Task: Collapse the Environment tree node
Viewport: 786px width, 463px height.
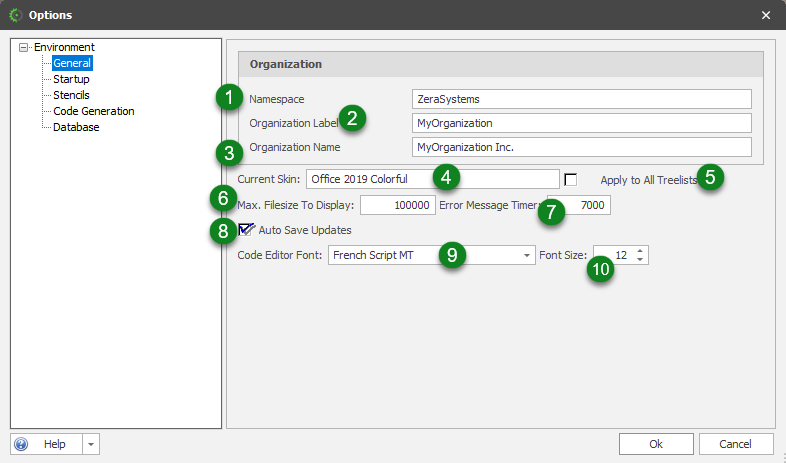Action: point(23,48)
